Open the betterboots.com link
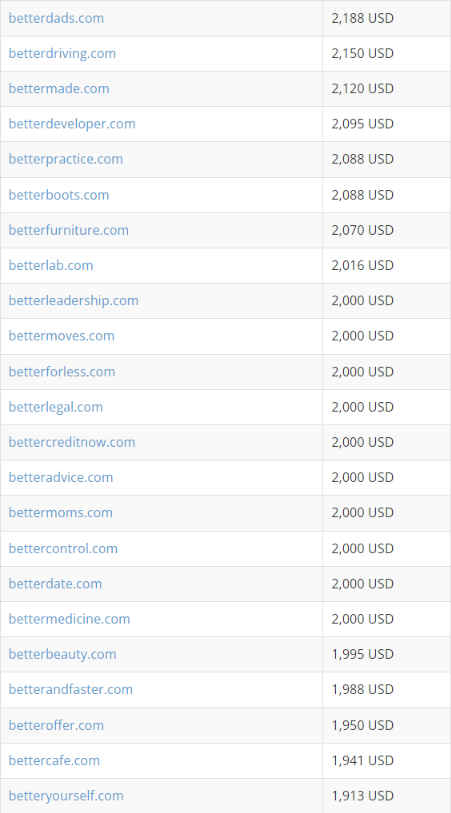This screenshot has width=451, height=813. point(59,195)
